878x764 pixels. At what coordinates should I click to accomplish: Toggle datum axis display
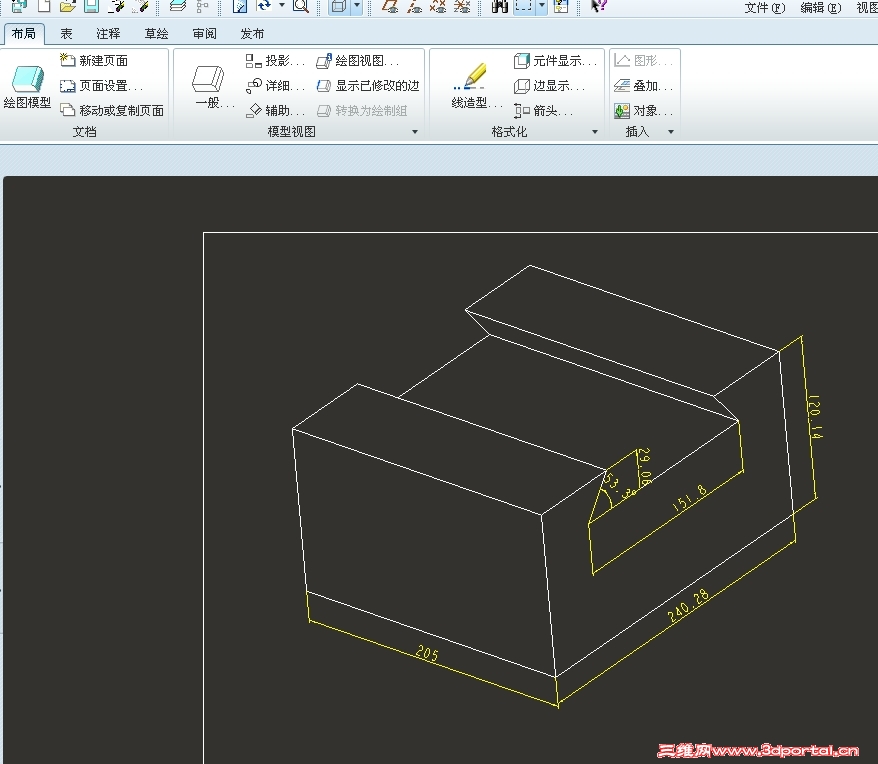(414, 6)
